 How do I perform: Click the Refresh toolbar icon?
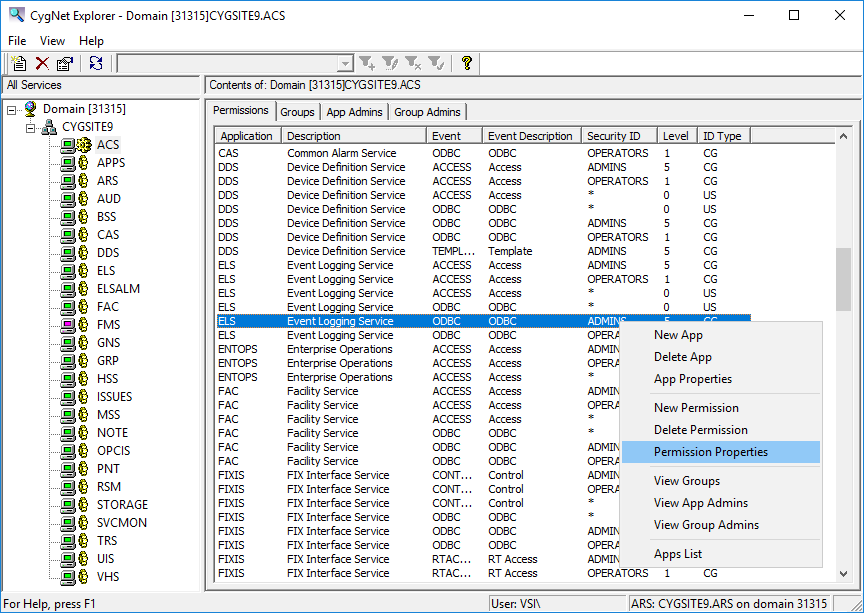[x=96, y=63]
